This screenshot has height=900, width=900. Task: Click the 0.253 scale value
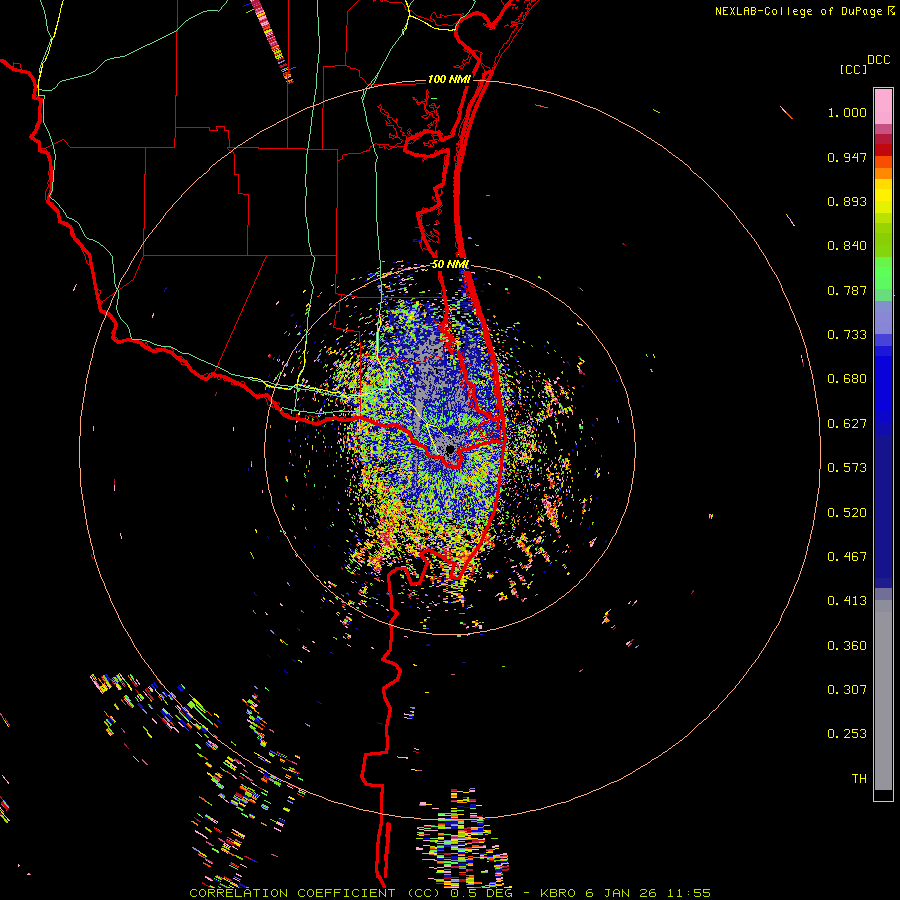click(x=847, y=734)
